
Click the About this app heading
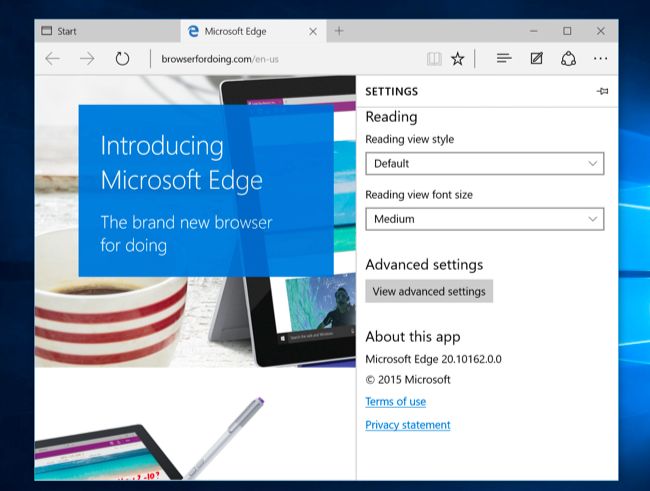[x=413, y=337]
